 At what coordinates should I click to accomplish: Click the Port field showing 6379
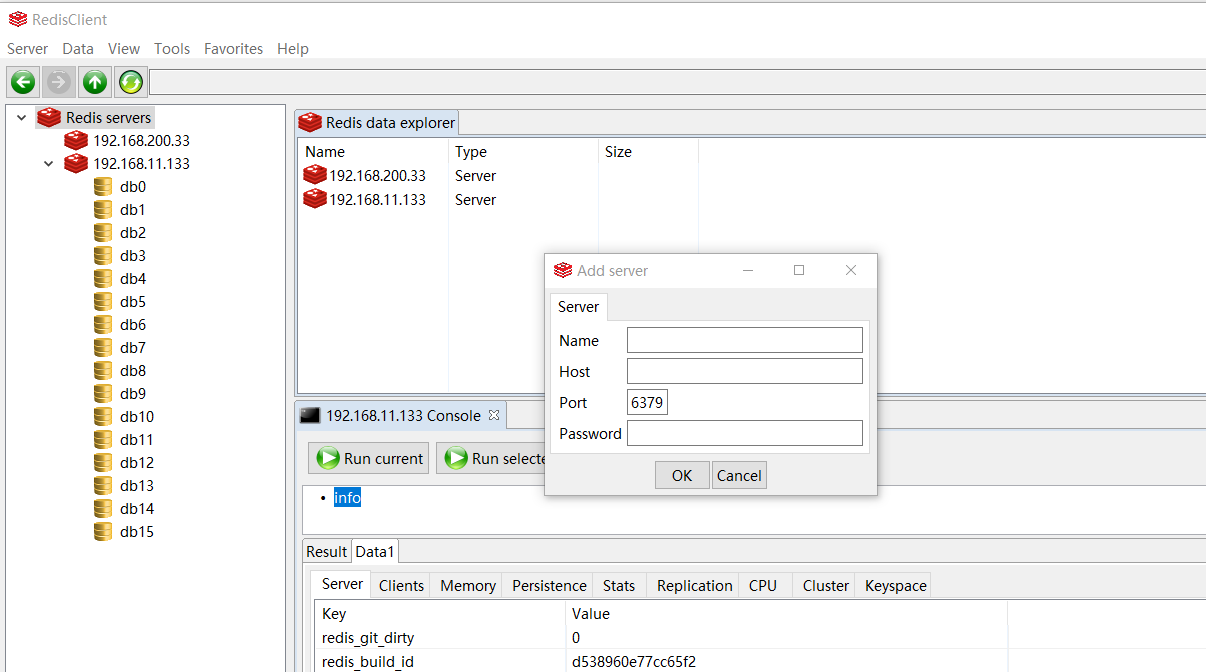pyautogui.click(x=647, y=402)
